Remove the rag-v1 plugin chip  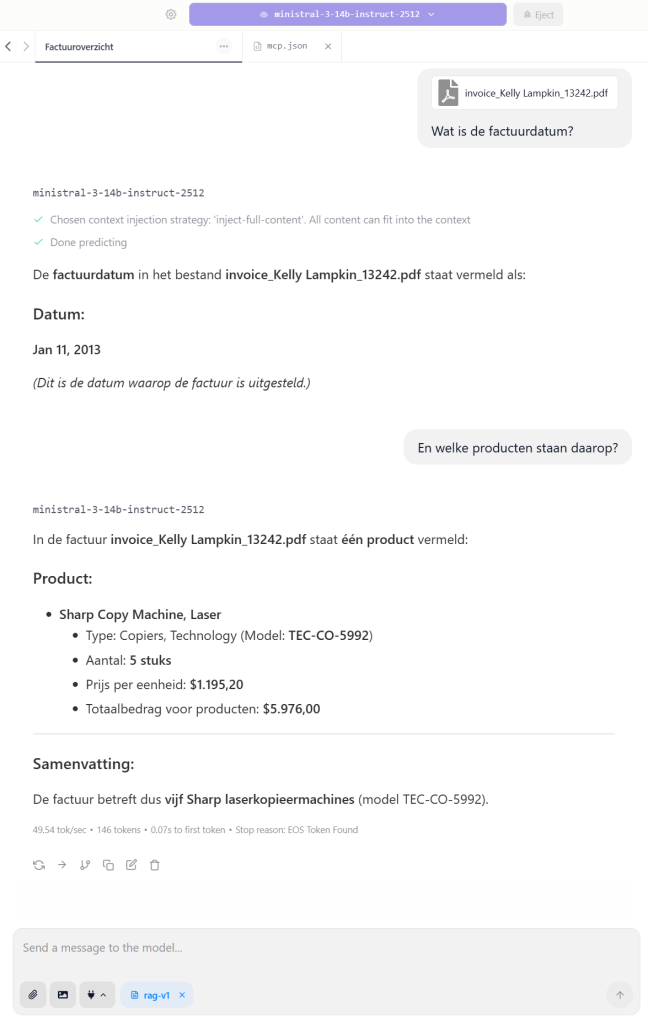point(182,995)
